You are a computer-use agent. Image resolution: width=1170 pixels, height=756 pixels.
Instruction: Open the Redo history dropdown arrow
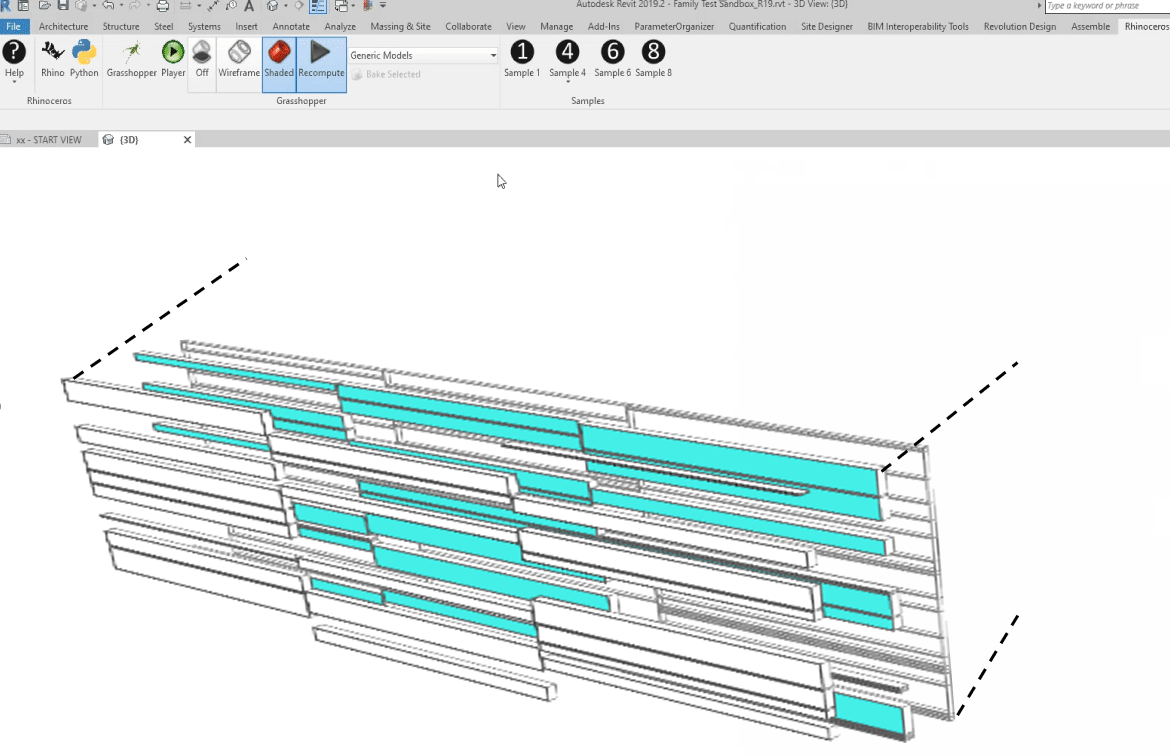click(148, 6)
